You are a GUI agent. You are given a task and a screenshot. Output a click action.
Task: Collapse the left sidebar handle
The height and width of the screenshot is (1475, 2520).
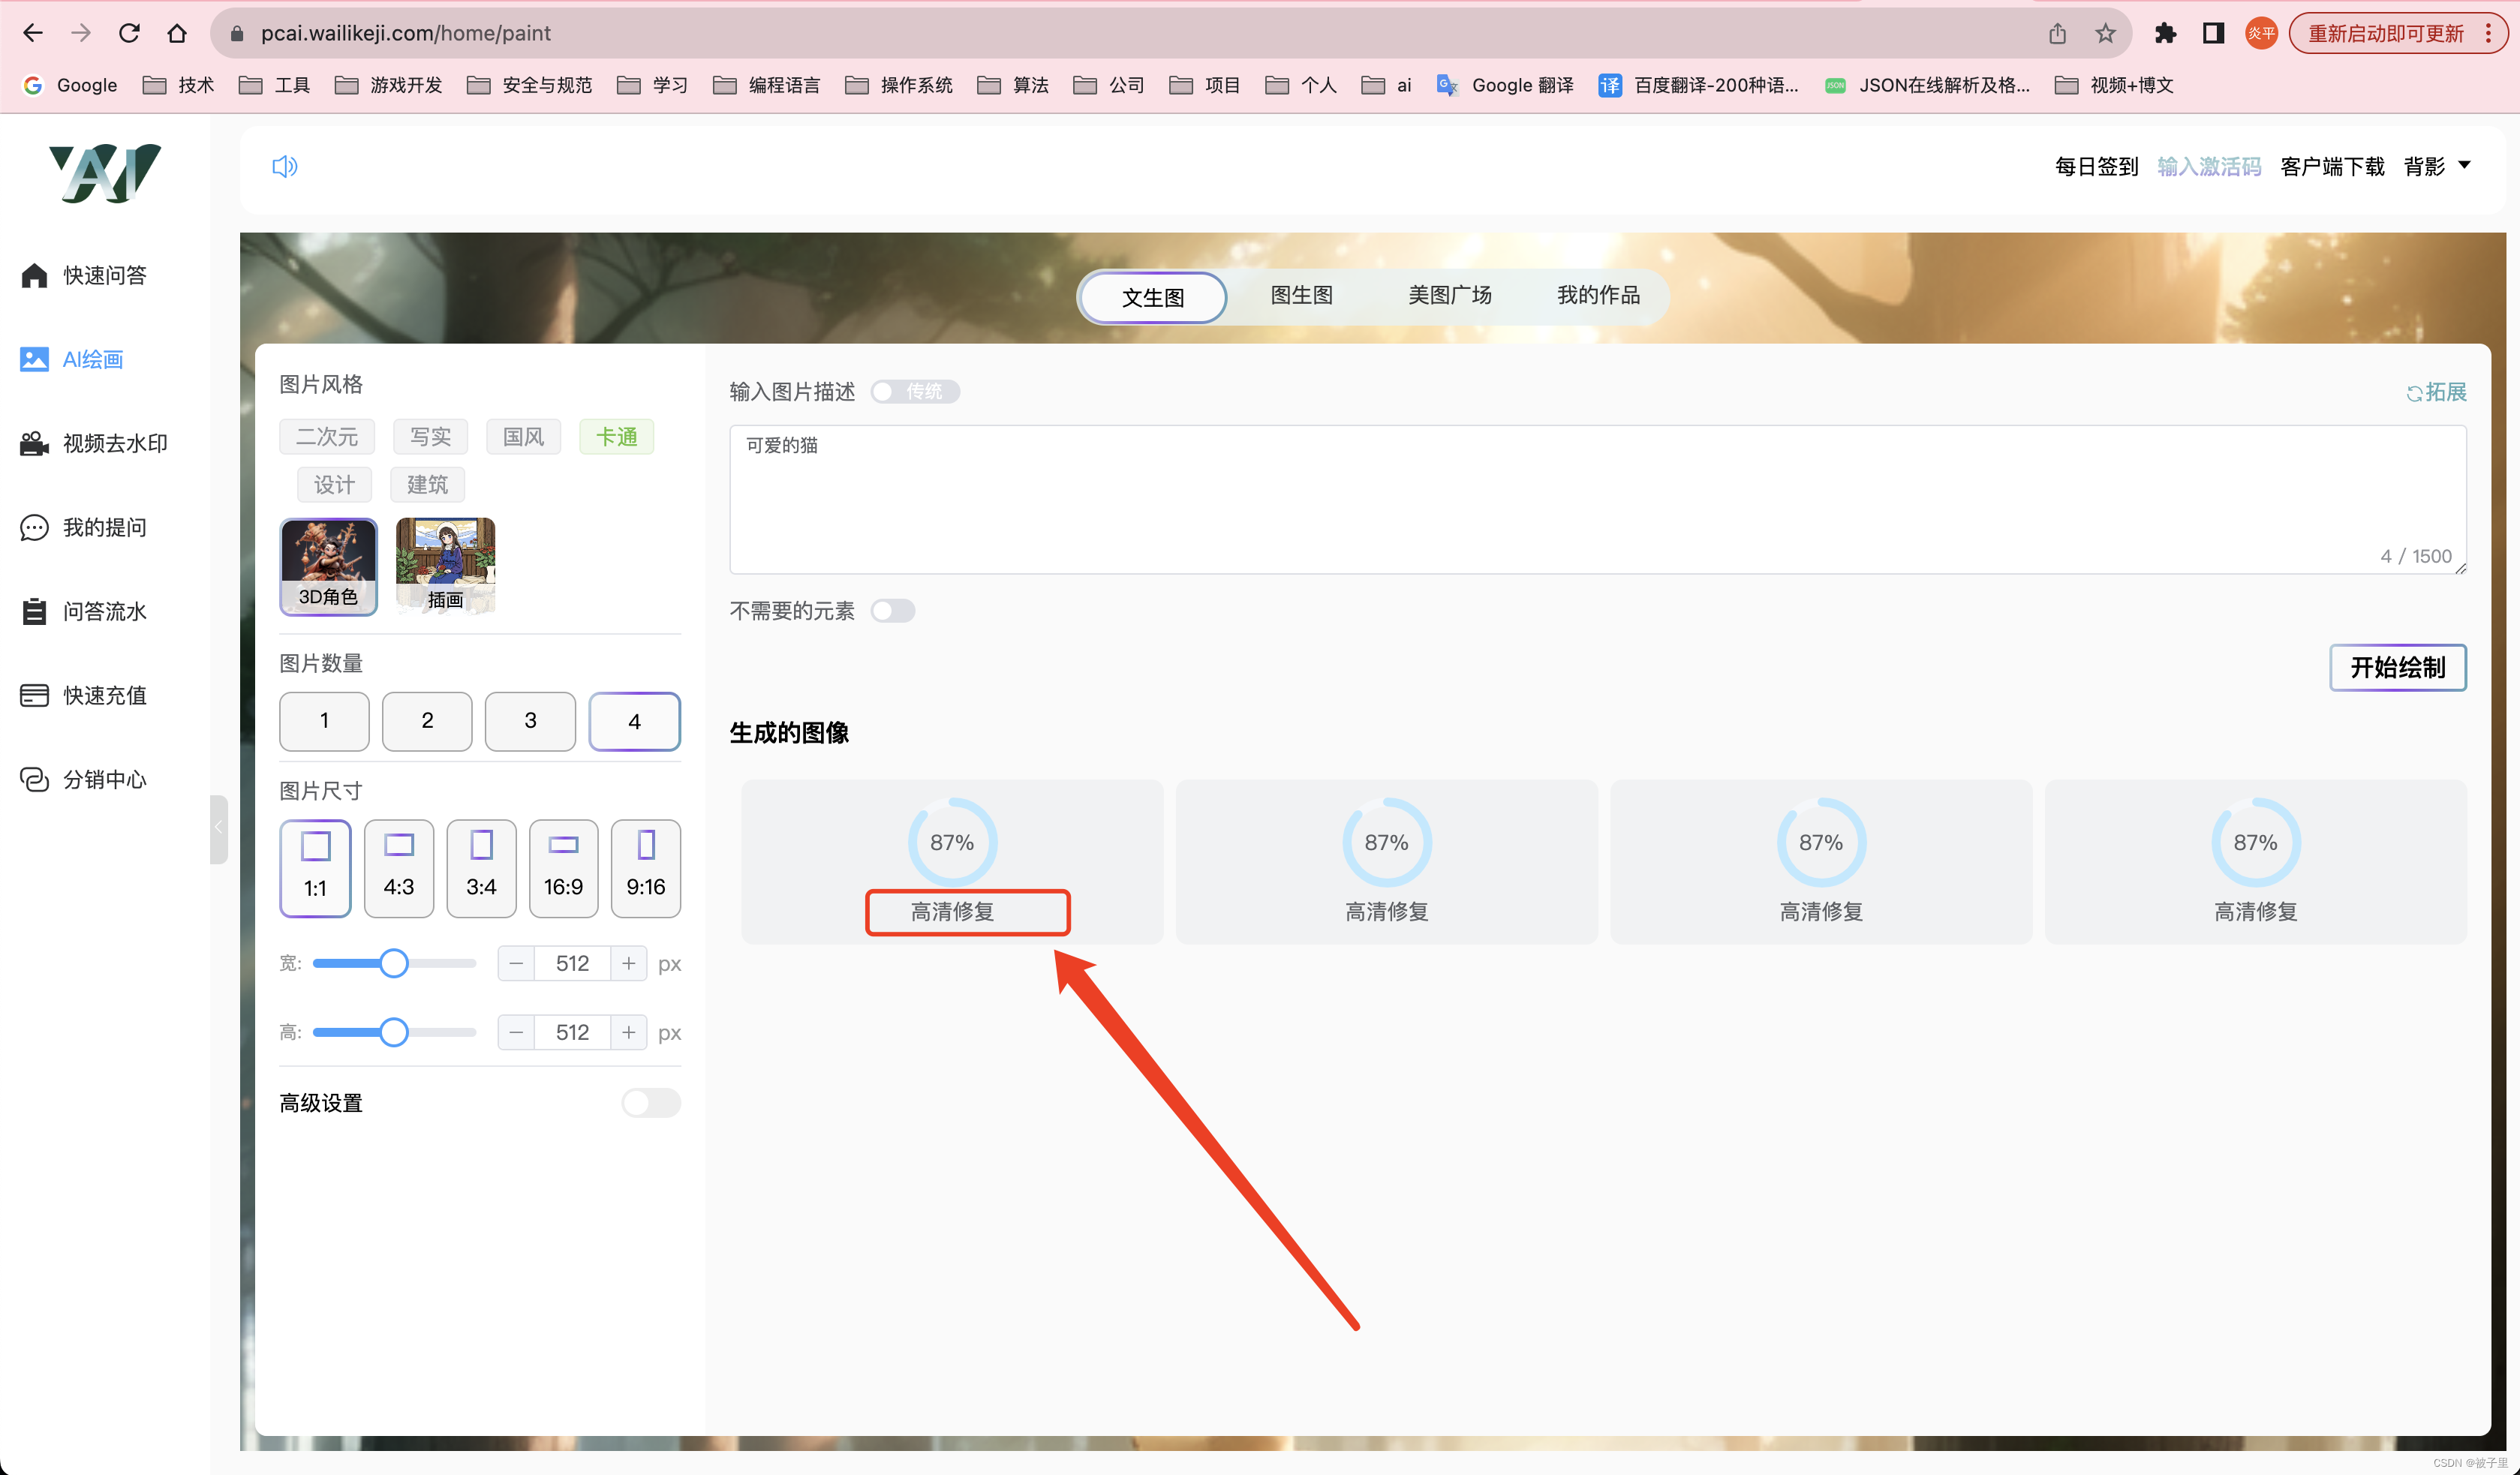tap(218, 828)
